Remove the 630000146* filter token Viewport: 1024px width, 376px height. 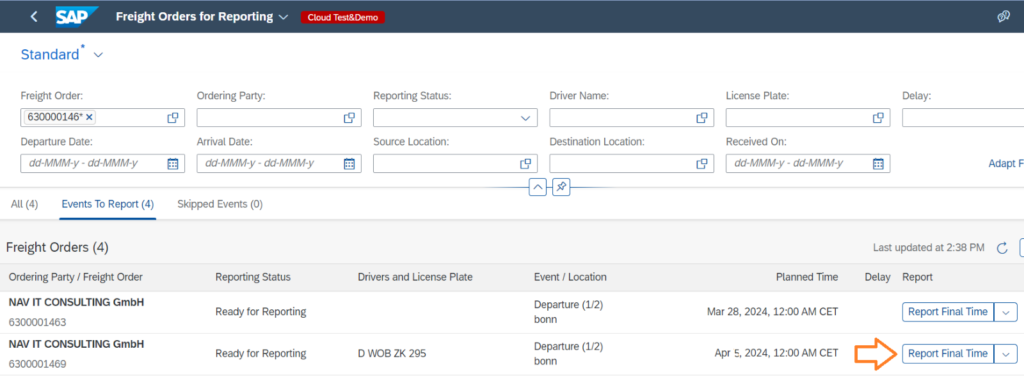tap(89, 118)
